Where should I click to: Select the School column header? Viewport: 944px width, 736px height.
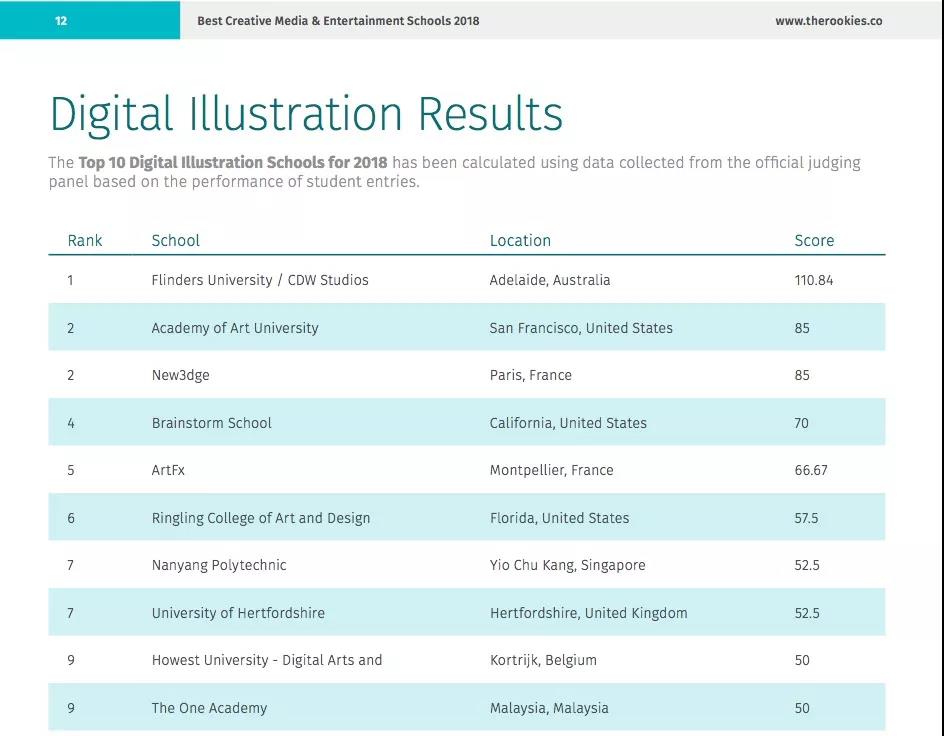pyautogui.click(x=175, y=240)
